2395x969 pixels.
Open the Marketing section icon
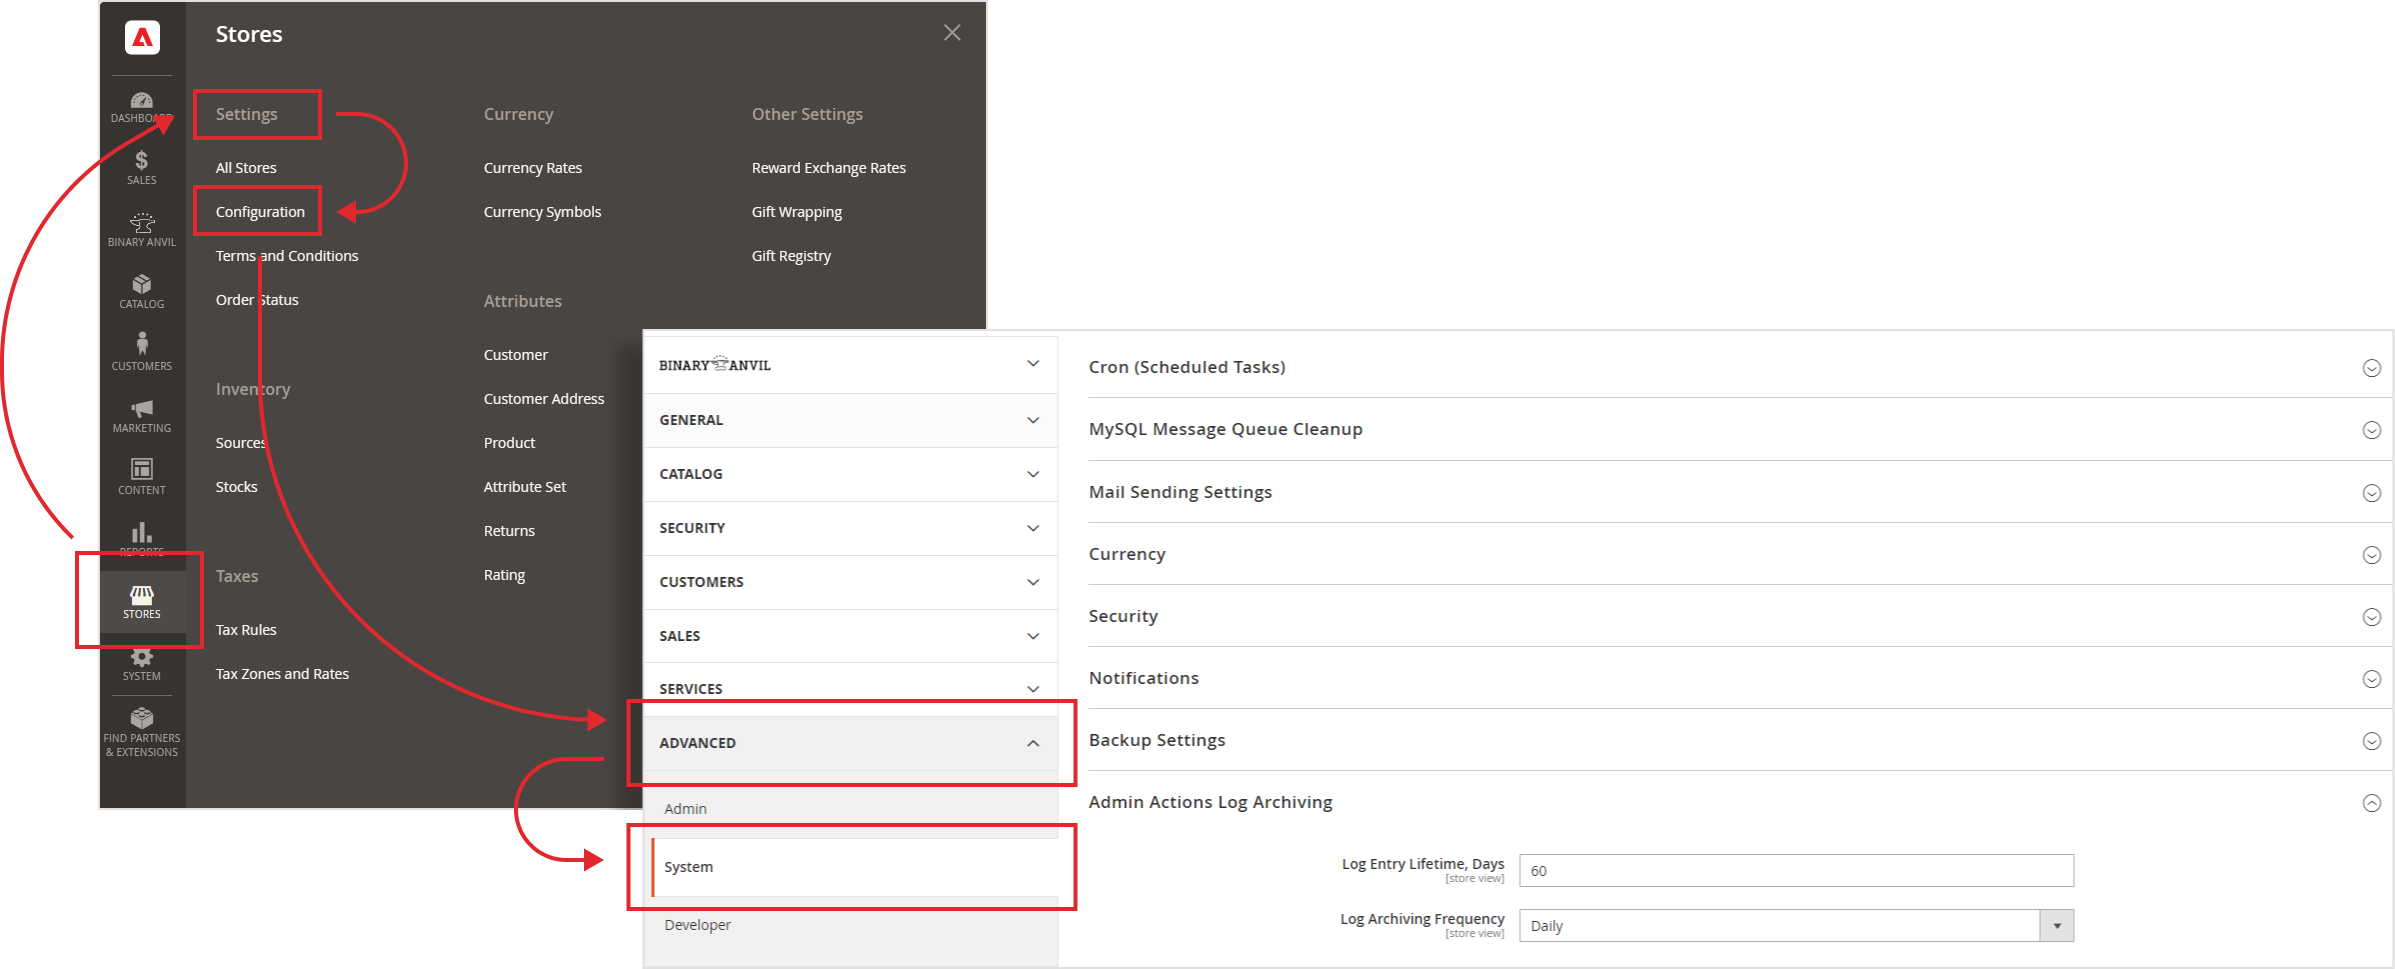coord(141,414)
